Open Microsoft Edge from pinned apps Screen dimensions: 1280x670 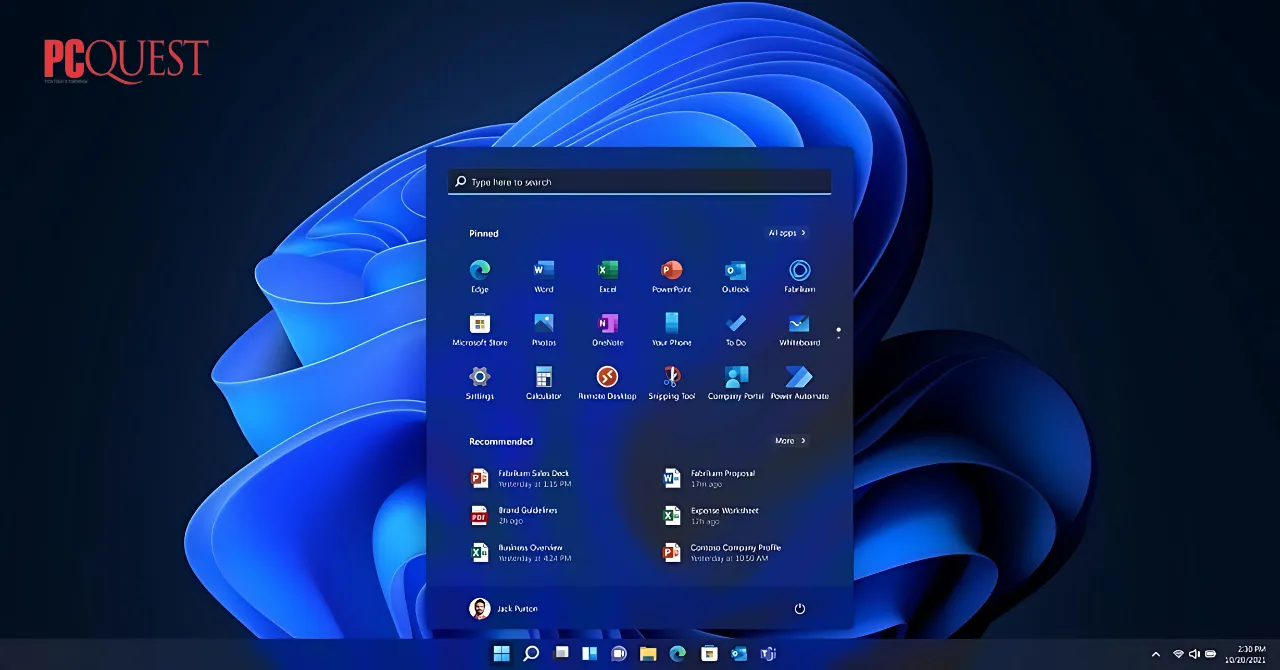click(479, 270)
